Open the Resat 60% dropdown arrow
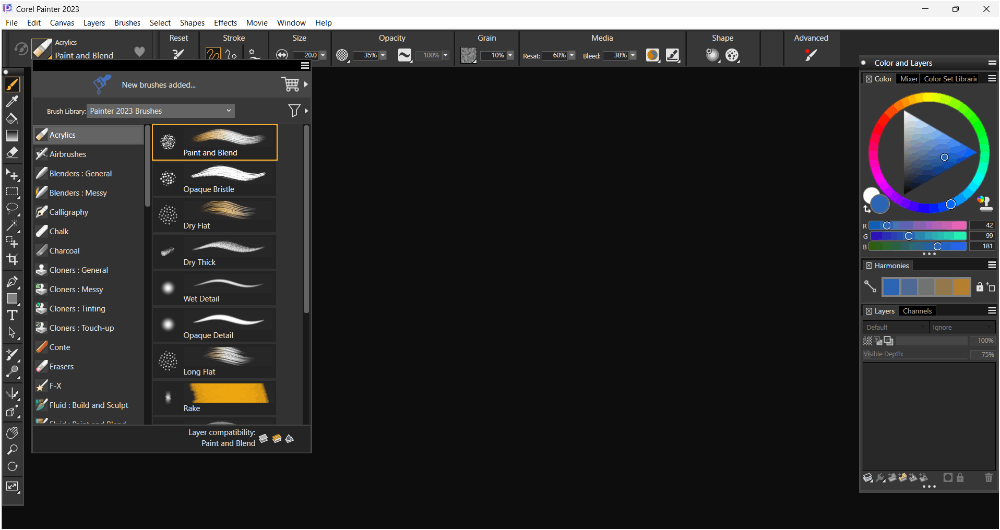 point(571,55)
